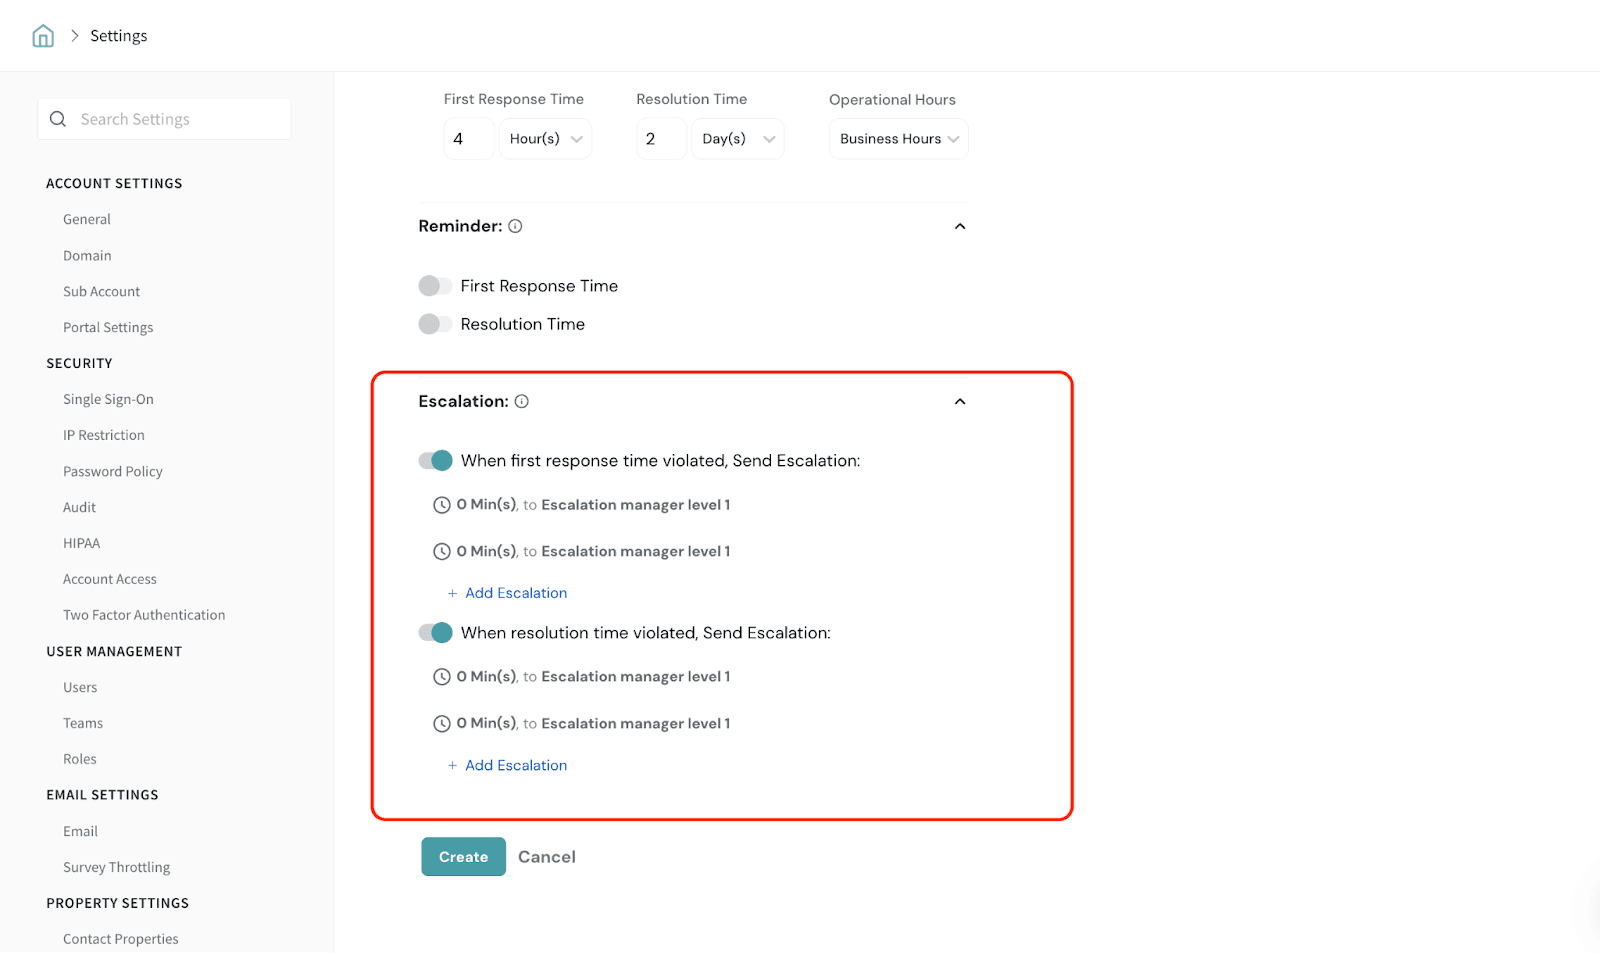Go to Teams under User Management

[83, 723]
